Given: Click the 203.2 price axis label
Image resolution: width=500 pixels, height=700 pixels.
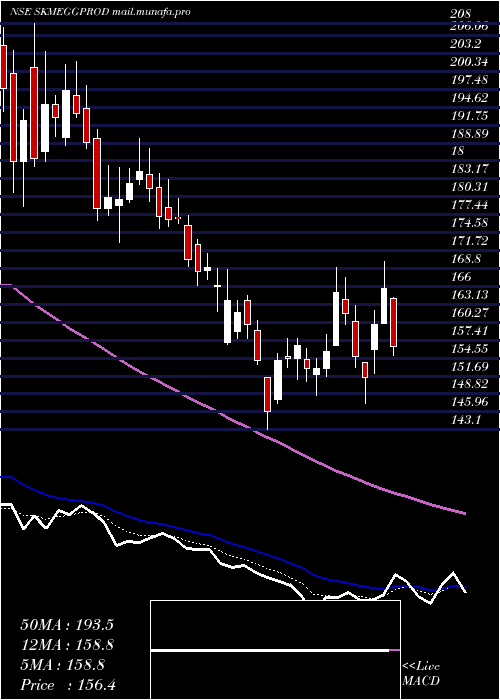Looking at the screenshot, I should click(x=467, y=44).
